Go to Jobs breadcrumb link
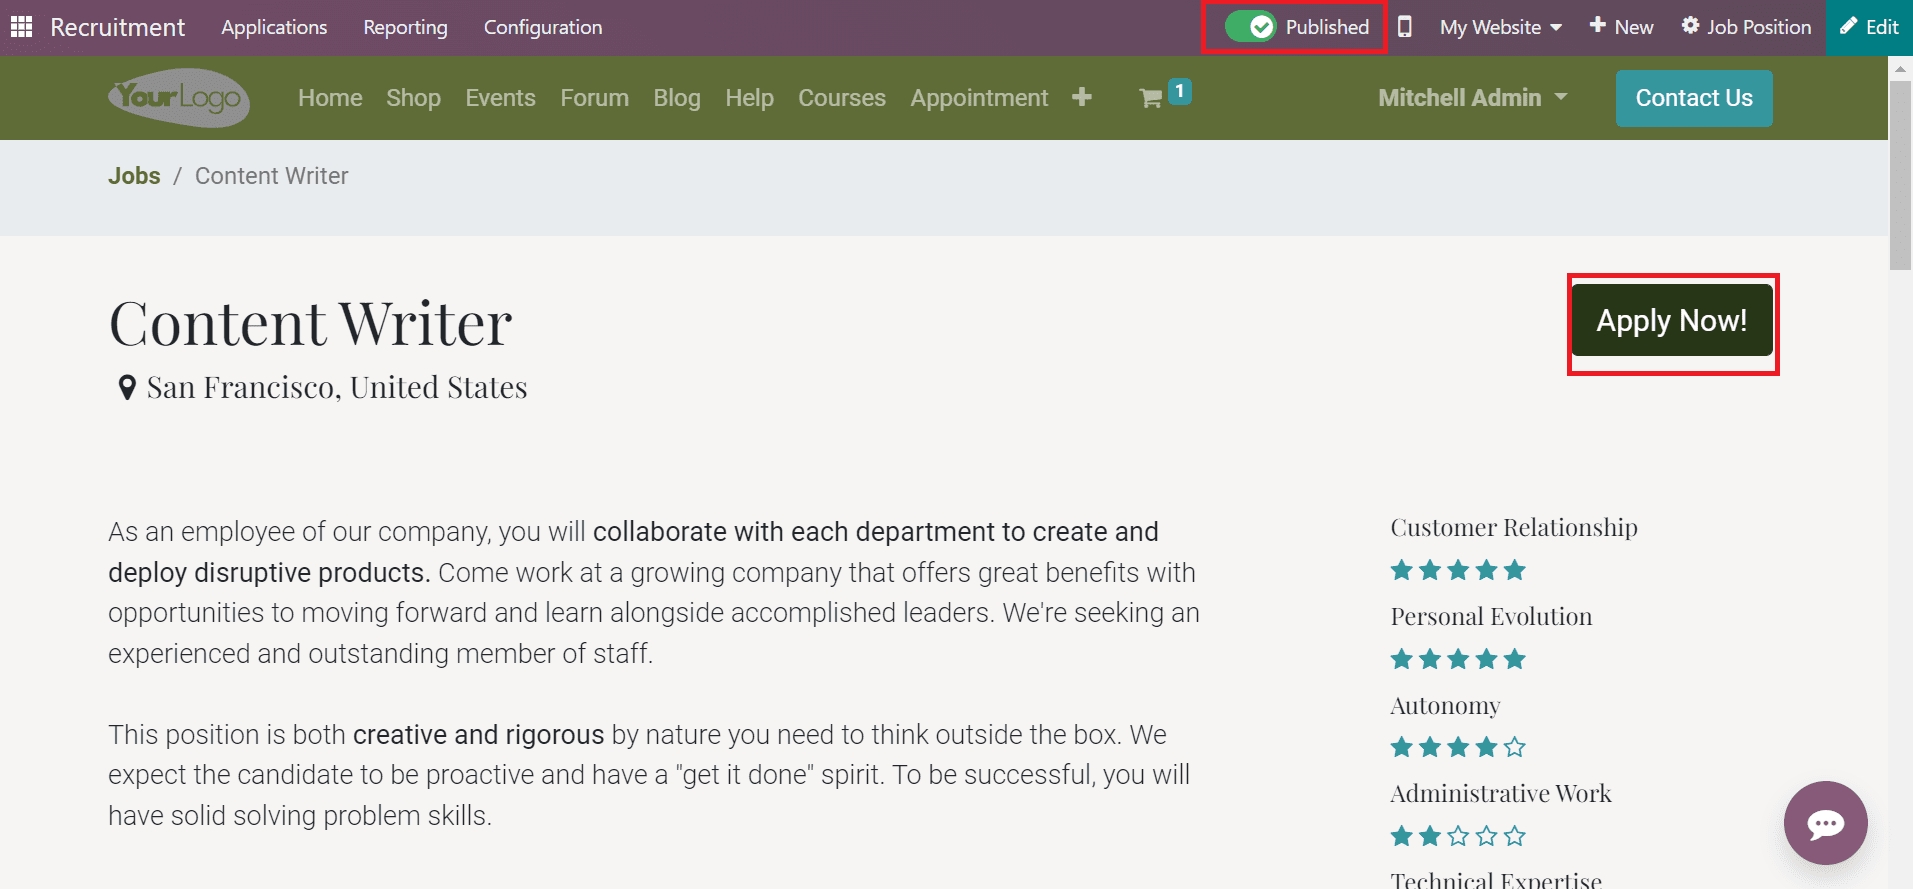Image resolution: width=1913 pixels, height=889 pixels. (x=134, y=176)
